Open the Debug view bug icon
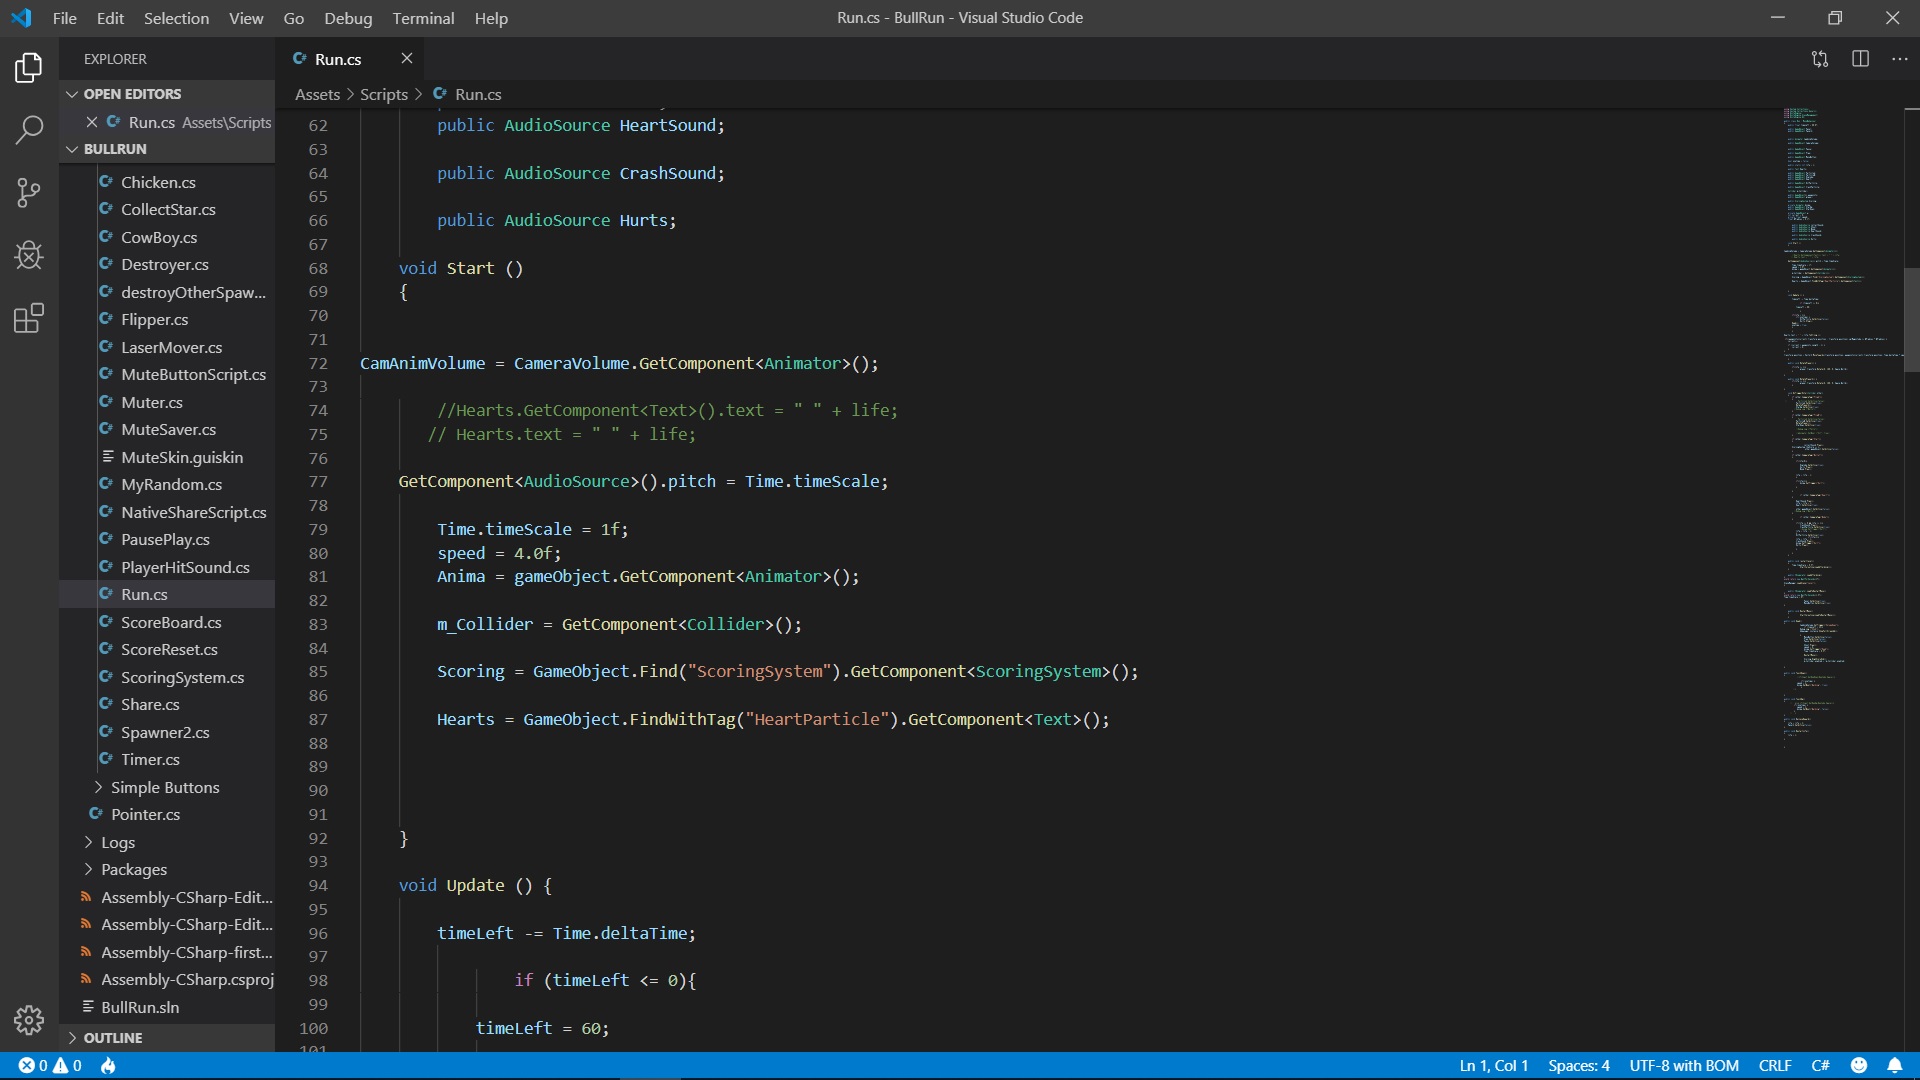 (29, 255)
